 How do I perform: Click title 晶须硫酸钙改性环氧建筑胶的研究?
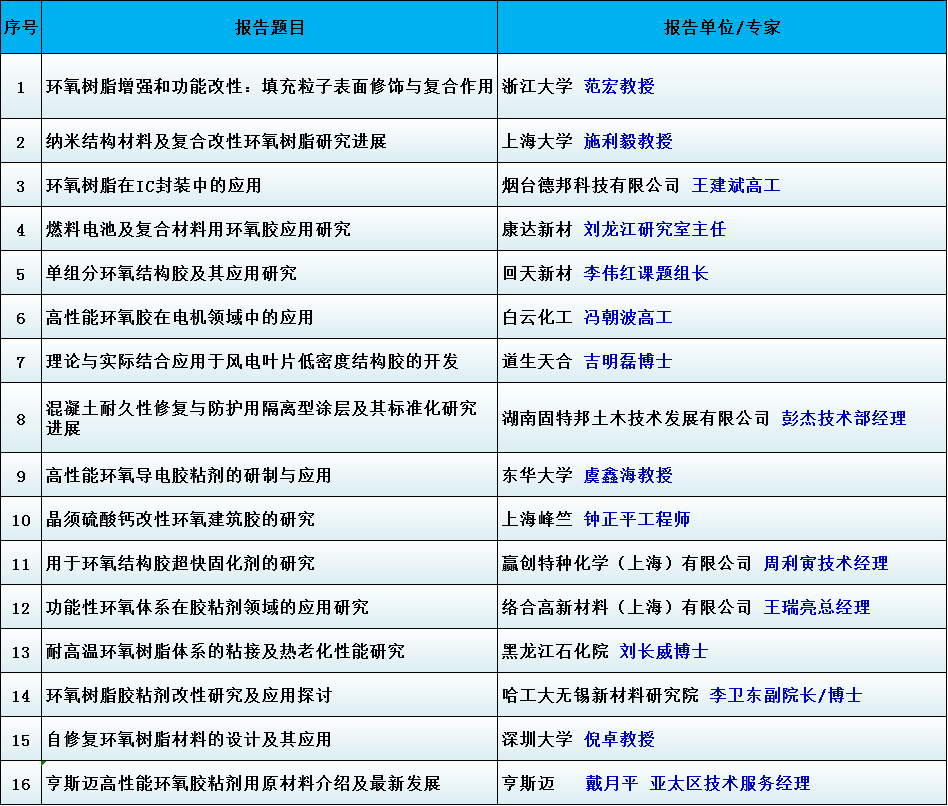click(x=180, y=520)
